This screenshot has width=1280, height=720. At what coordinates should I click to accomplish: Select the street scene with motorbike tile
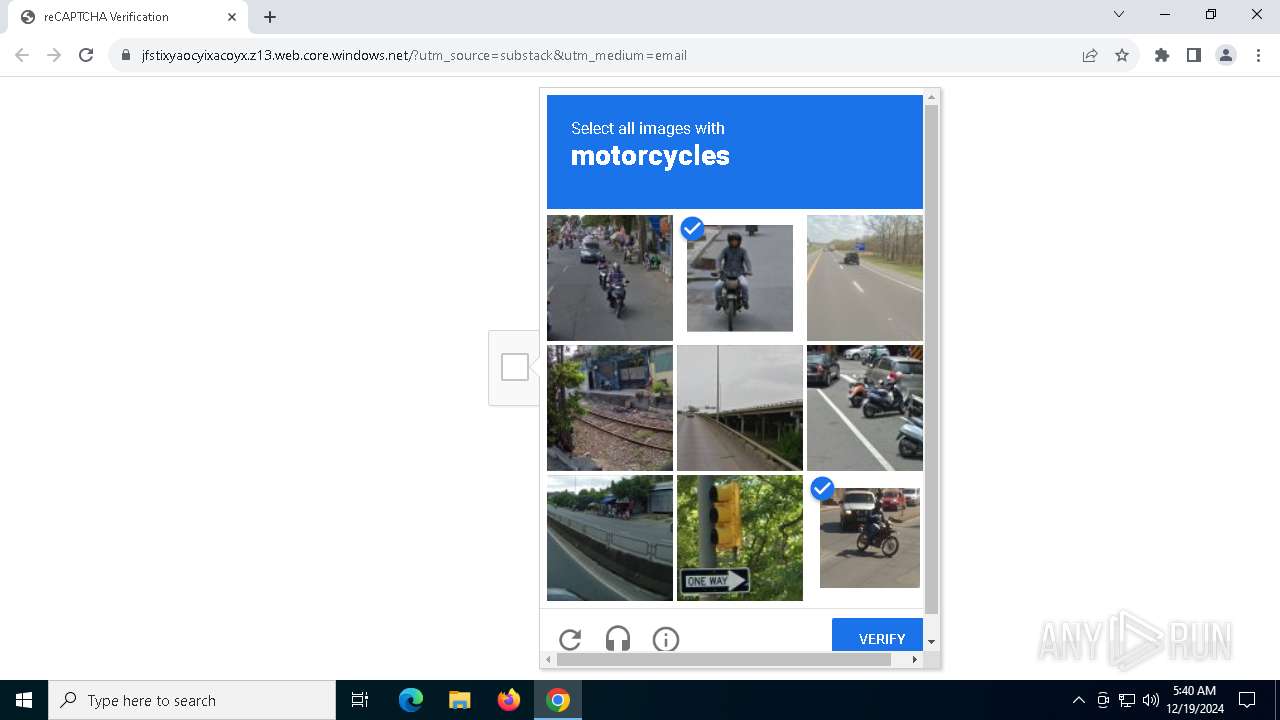(610, 278)
